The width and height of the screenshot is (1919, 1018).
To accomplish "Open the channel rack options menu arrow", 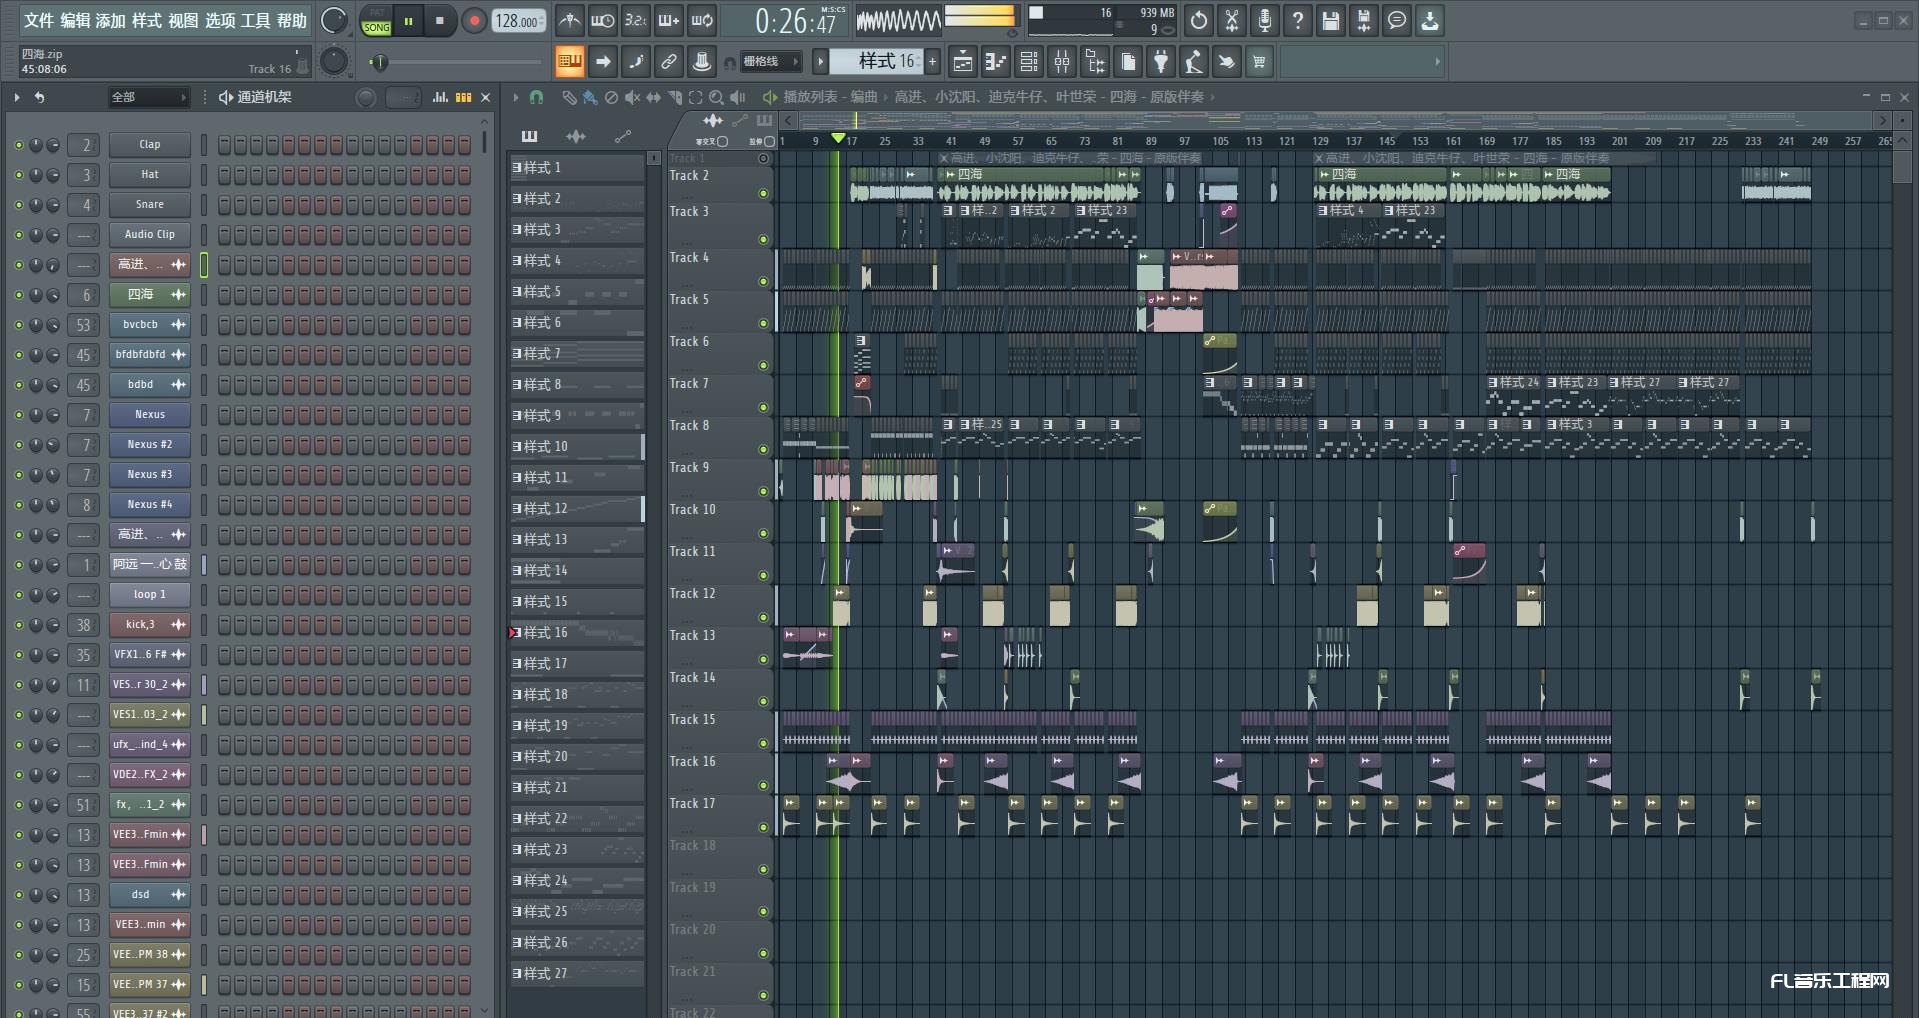I will pyautogui.click(x=17, y=97).
